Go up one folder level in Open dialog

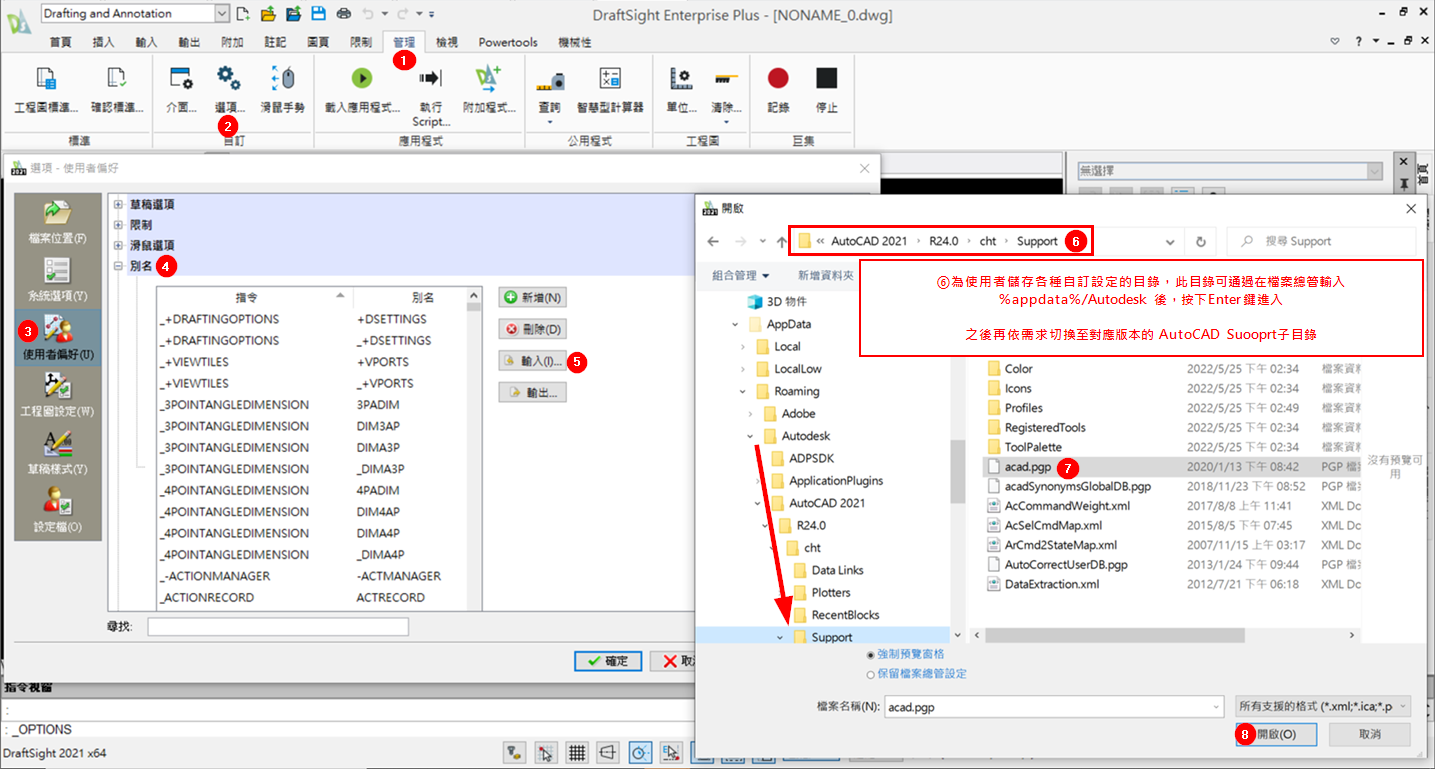point(781,241)
